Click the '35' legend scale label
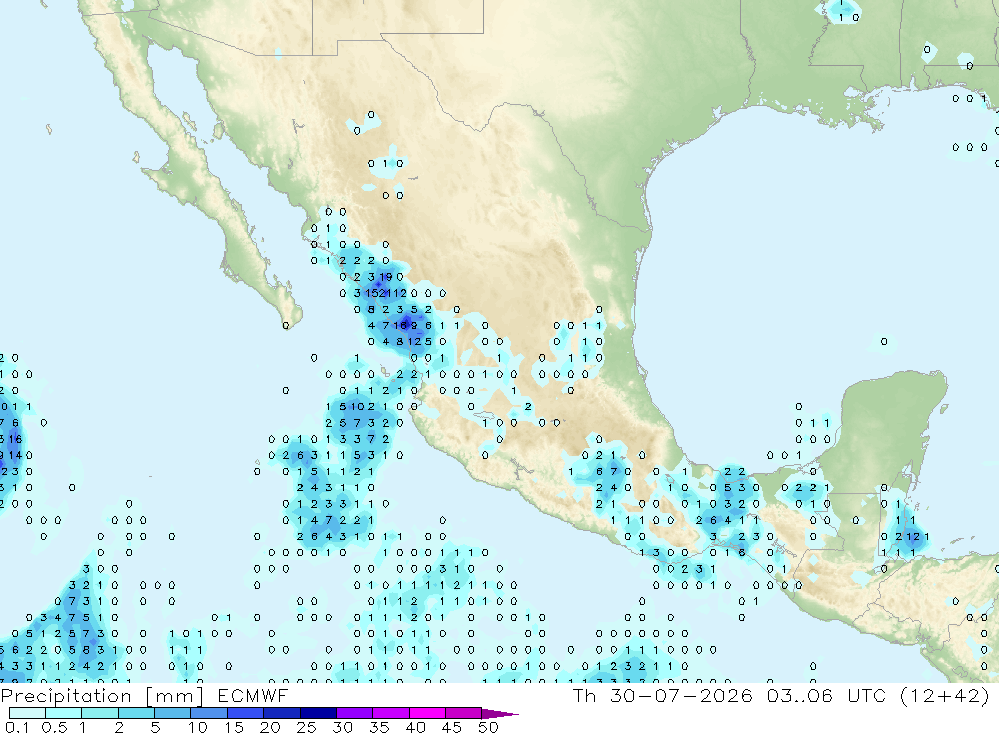The image size is (1000, 733). click(379, 727)
